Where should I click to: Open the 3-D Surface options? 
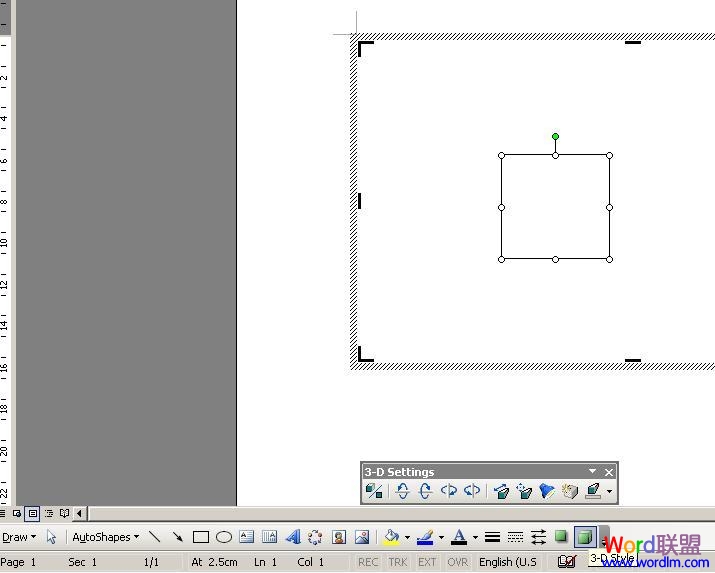570,491
